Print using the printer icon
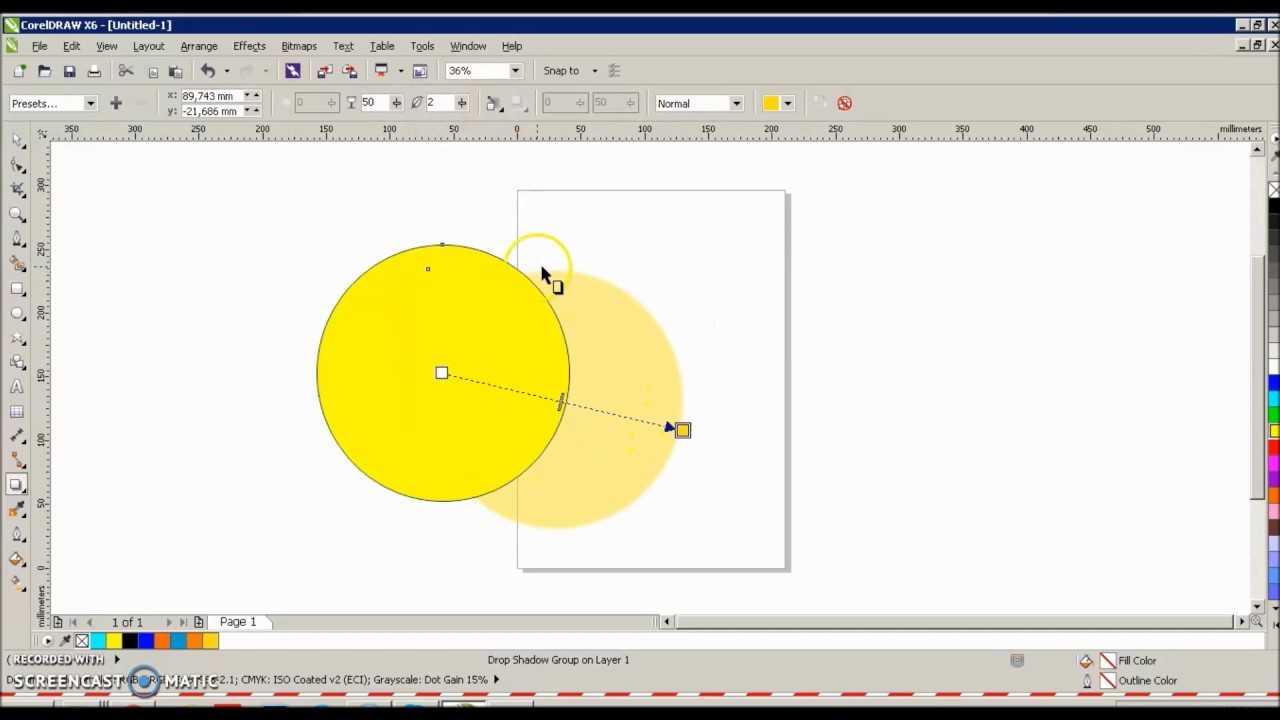Screen dimensions: 1280x720 tap(94, 71)
